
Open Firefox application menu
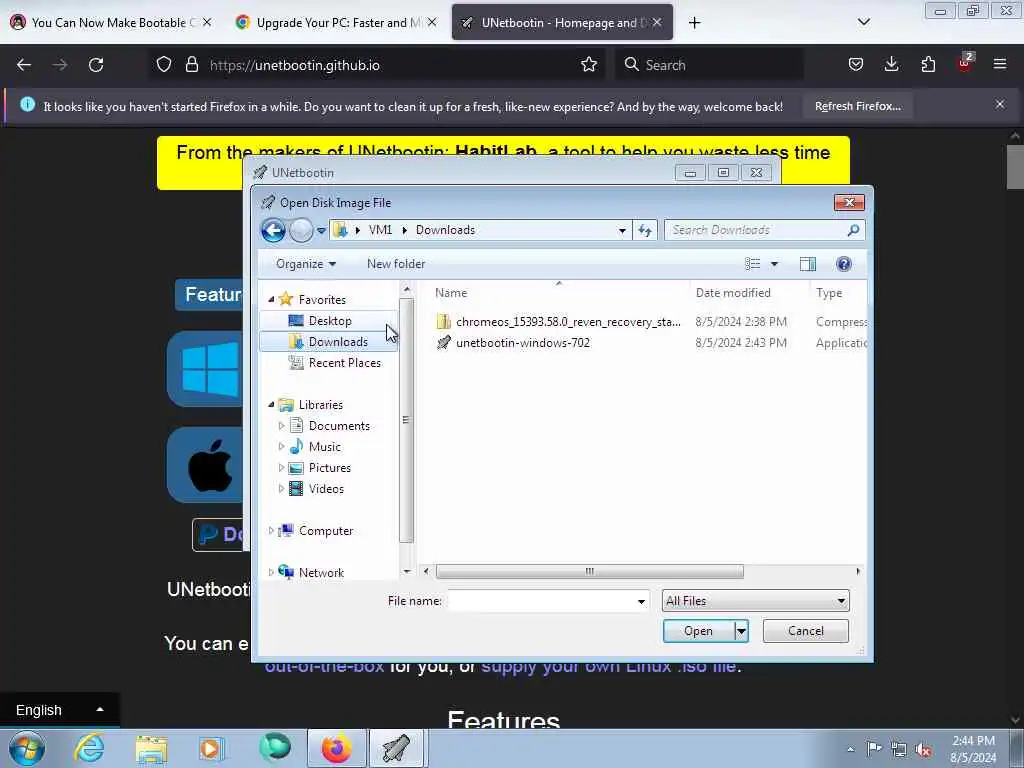point(1000,65)
